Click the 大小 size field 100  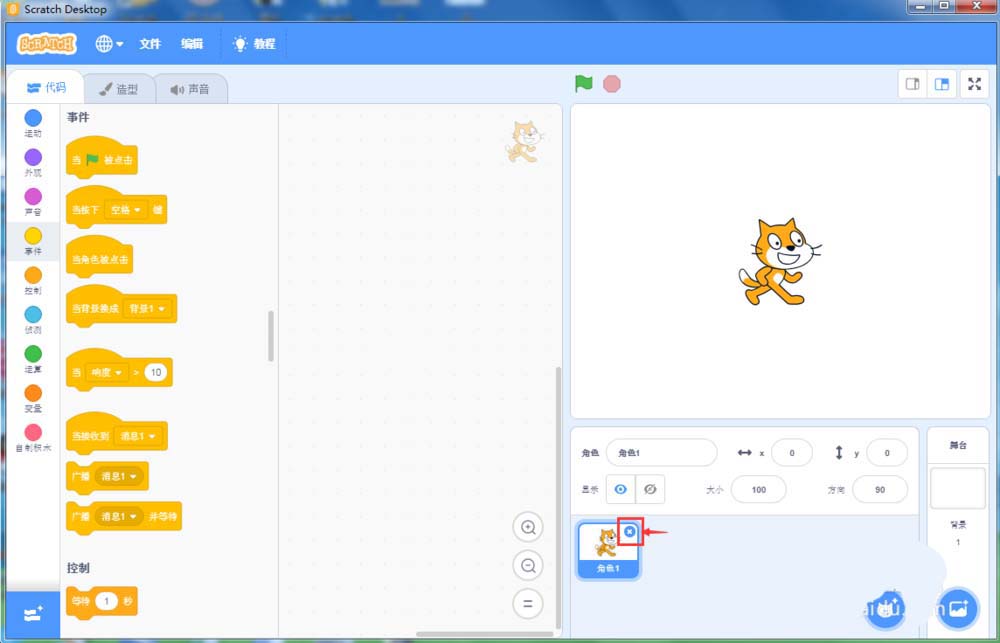pyautogui.click(x=758, y=490)
